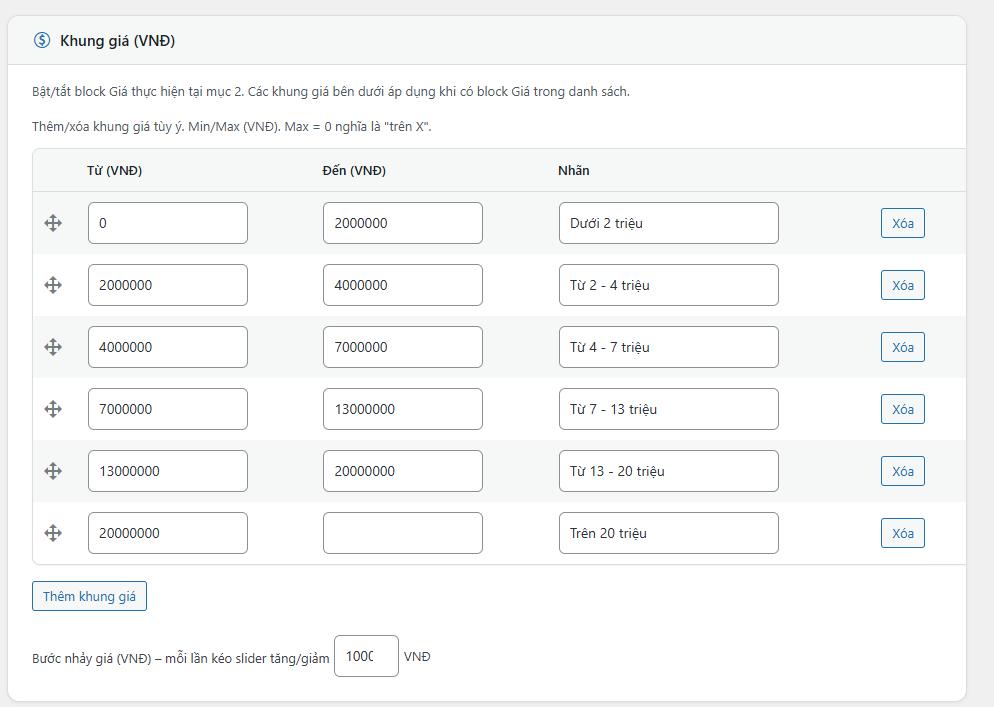Click the Trên 20 triệu label input
994x707 pixels.
pyautogui.click(x=668, y=533)
